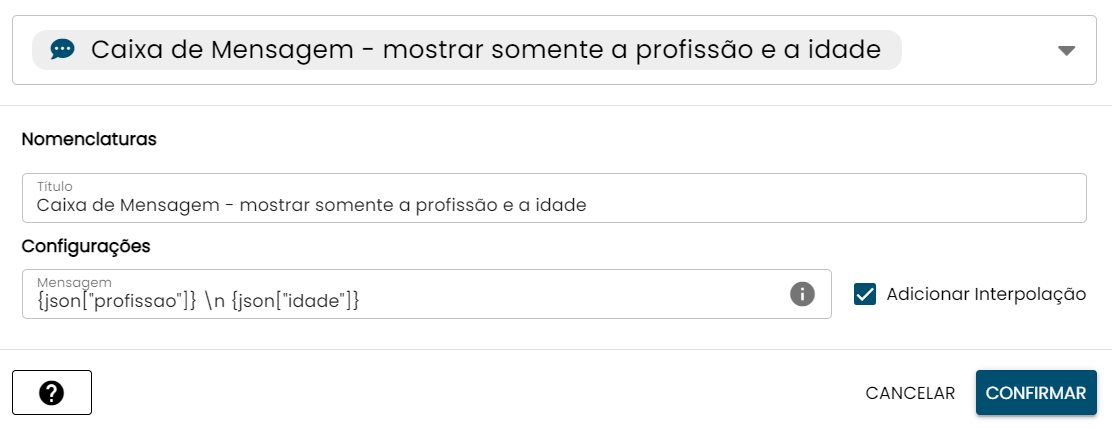Click the small "Título" field label
This screenshot has width=1112, height=429.
tap(54, 186)
